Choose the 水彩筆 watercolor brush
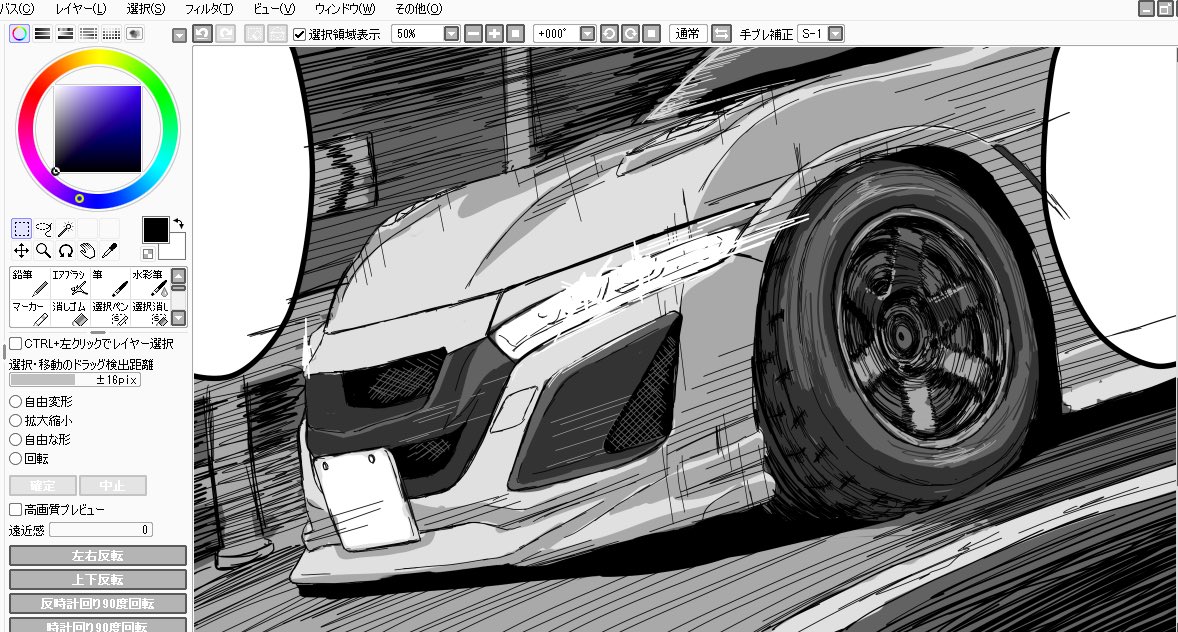This screenshot has width=1178, height=632. (150, 283)
